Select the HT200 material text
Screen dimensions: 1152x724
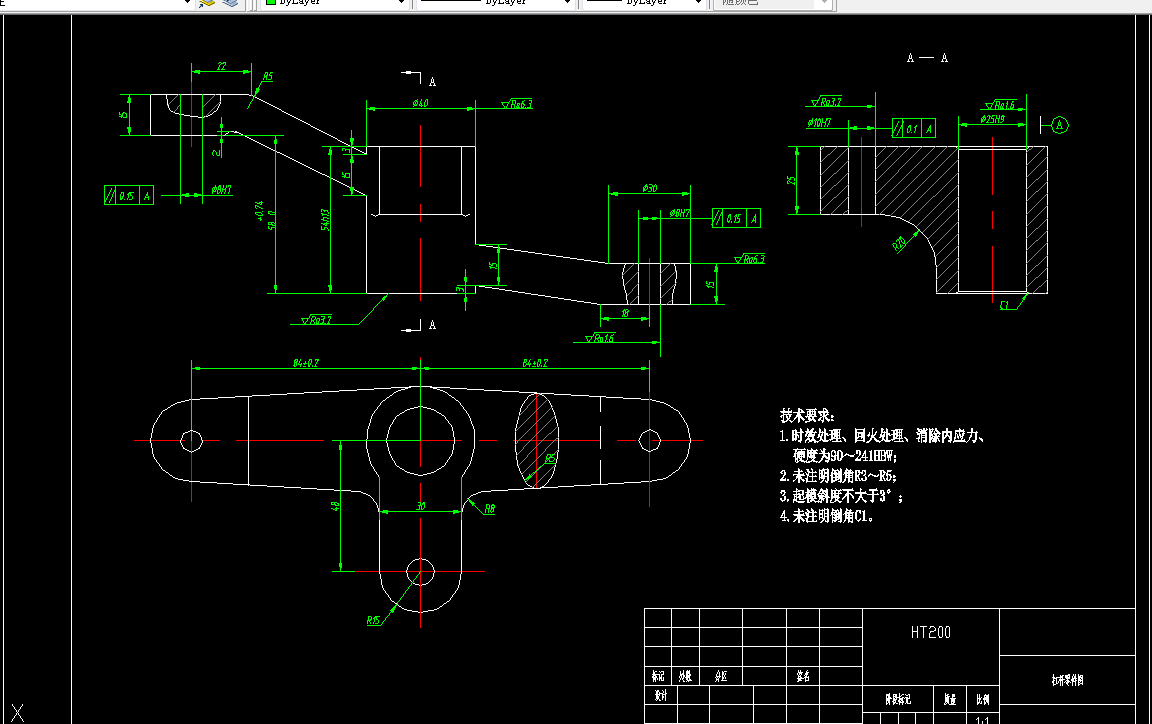coord(930,632)
